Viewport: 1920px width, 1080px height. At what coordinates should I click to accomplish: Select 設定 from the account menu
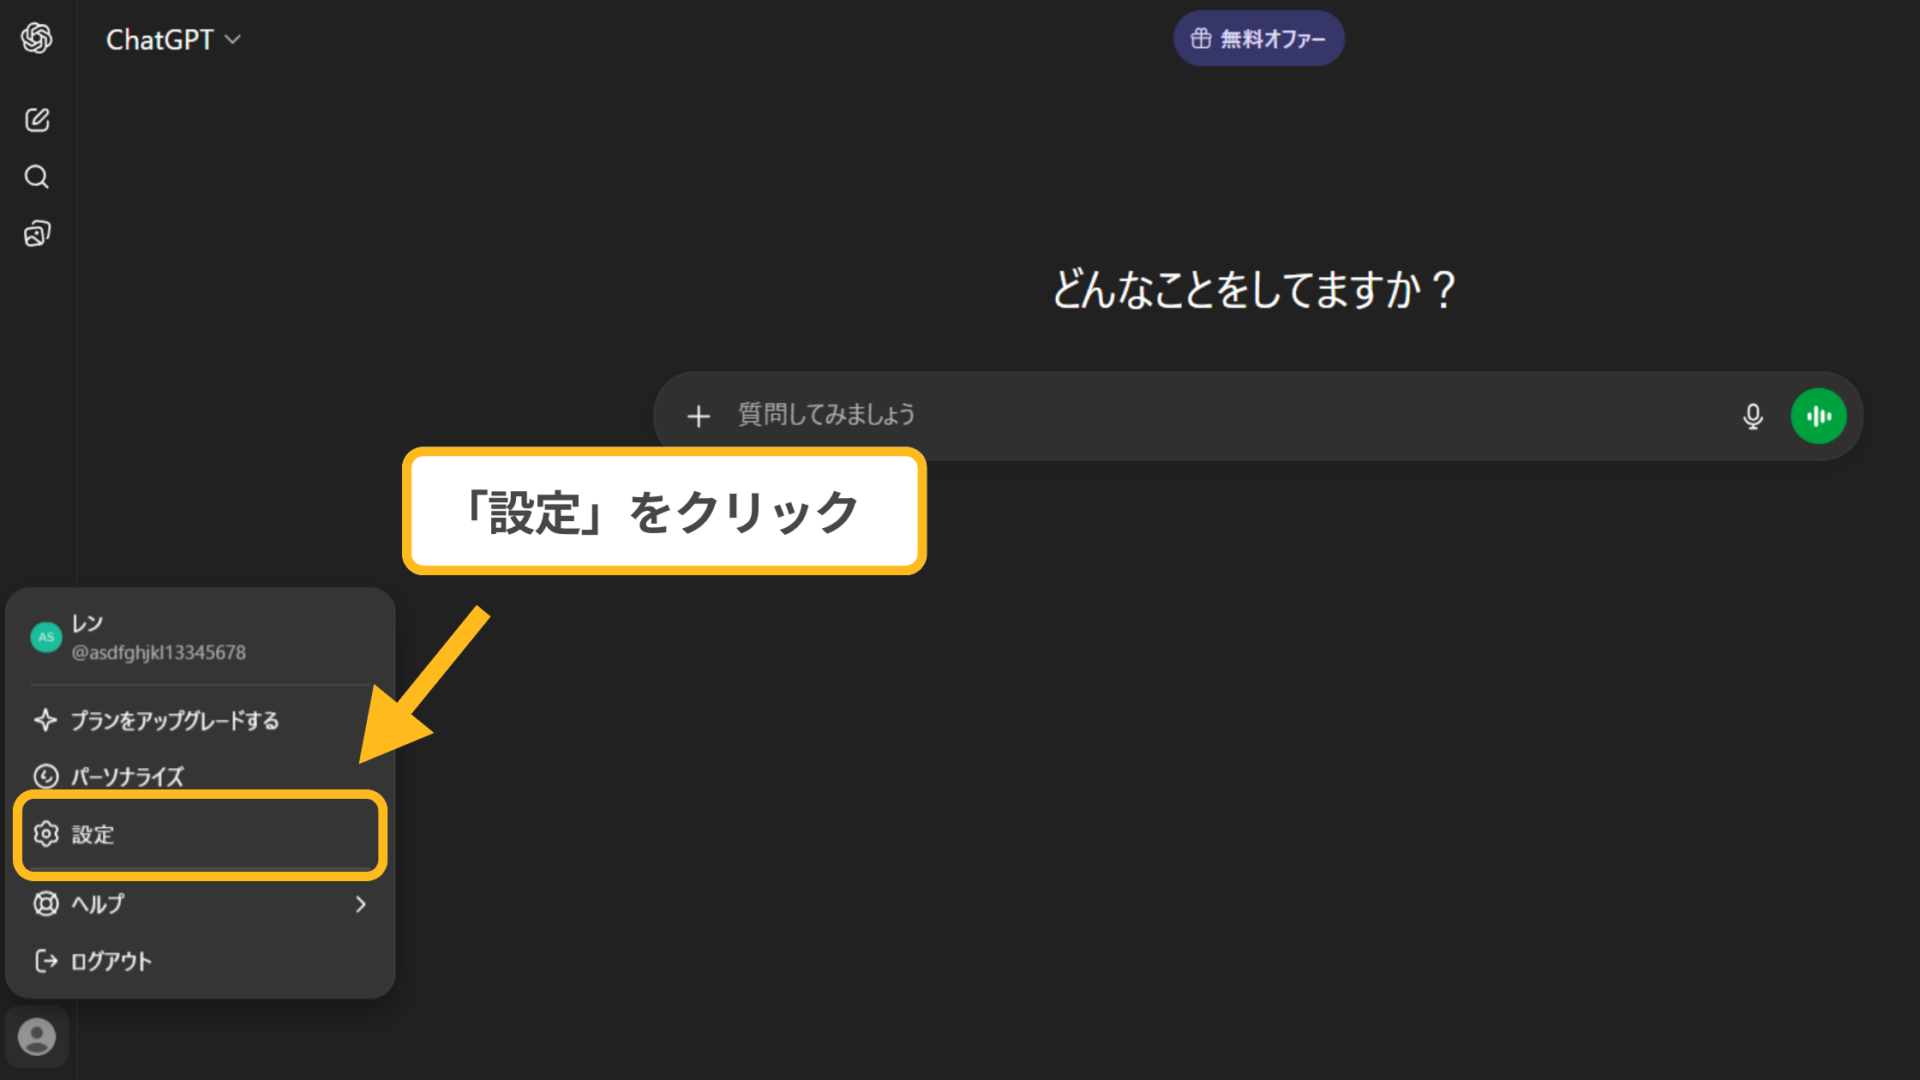point(95,835)
